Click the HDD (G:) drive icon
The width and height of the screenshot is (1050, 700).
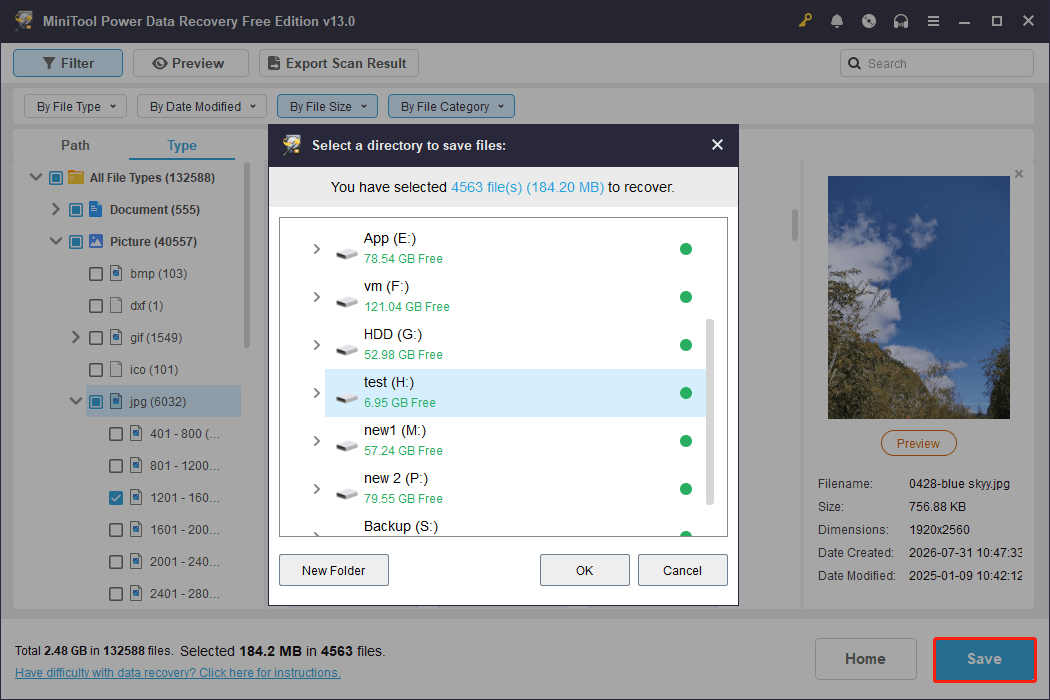pyautogui.click(x=346, y=350)
